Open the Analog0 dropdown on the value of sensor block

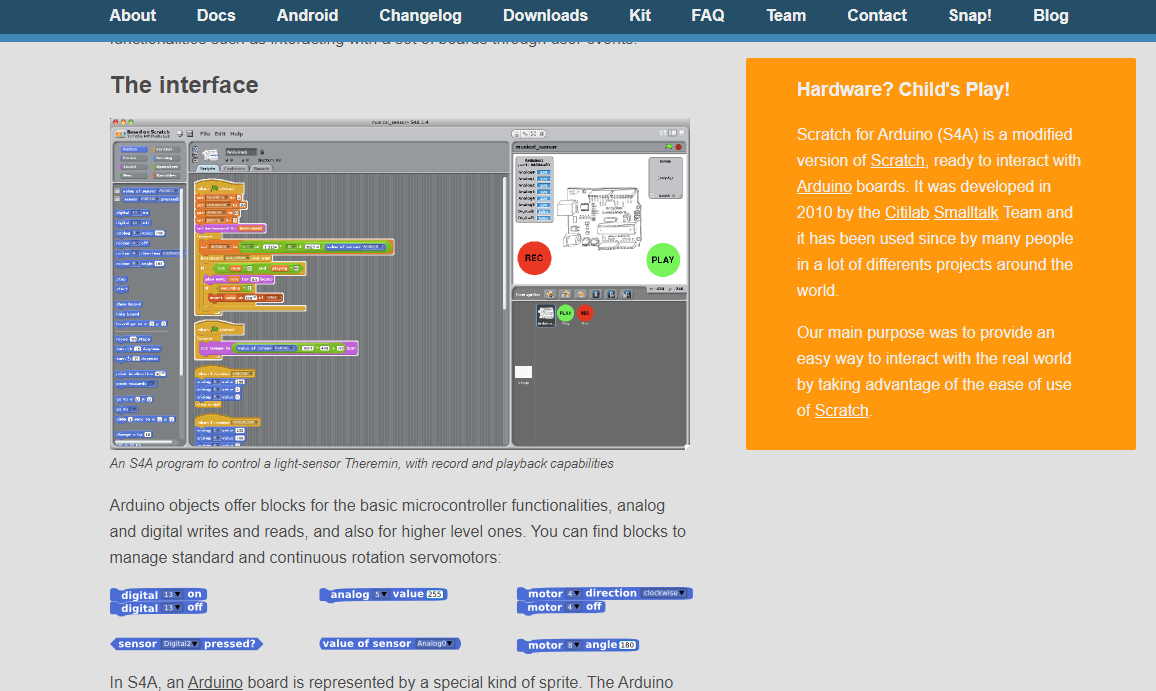(x=436, y=644)
